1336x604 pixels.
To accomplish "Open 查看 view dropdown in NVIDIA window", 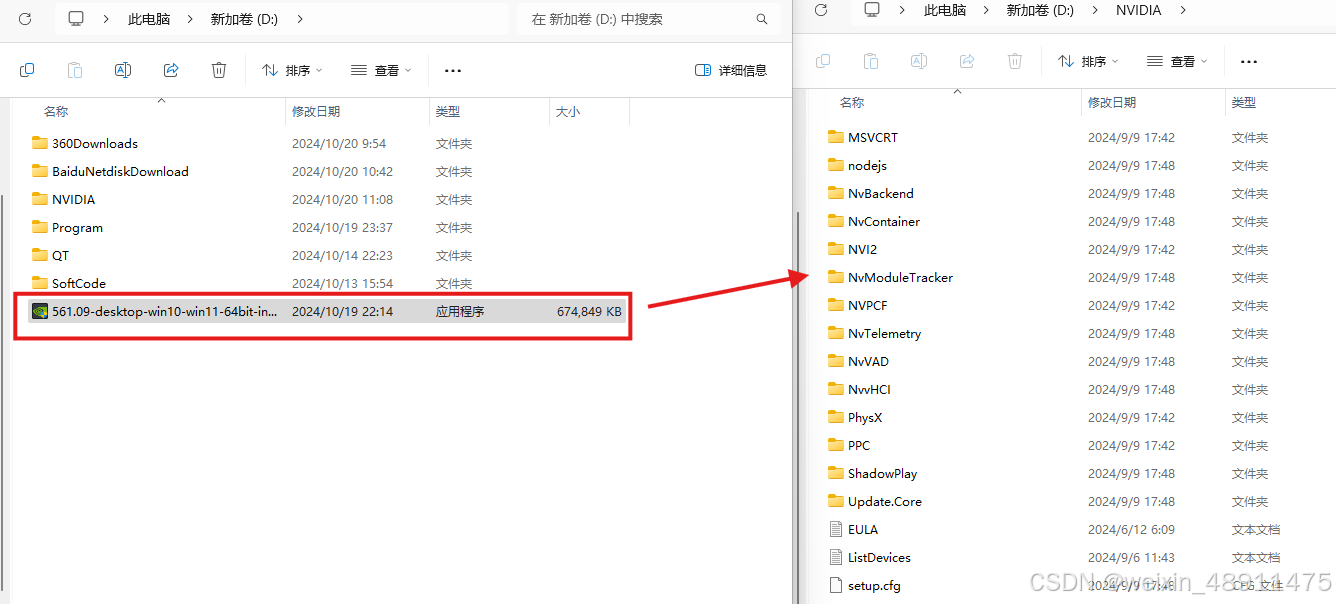I will [x=1177, y=61].
